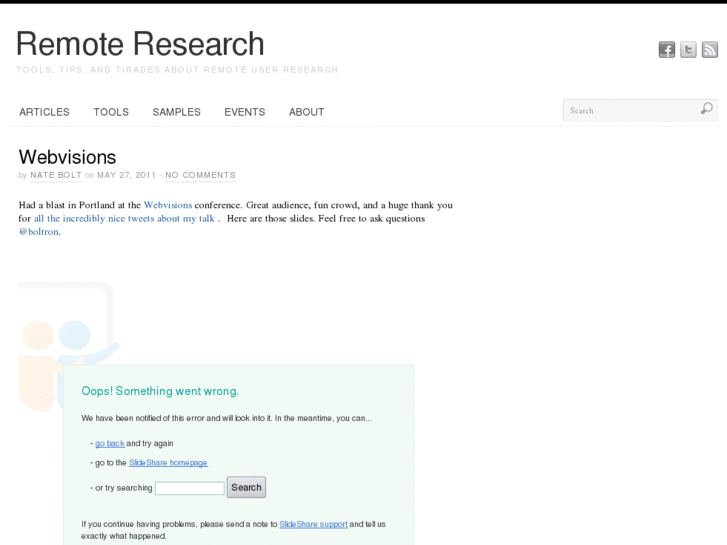
Task: Open the Twitter social icon
Action: point(688,50)
